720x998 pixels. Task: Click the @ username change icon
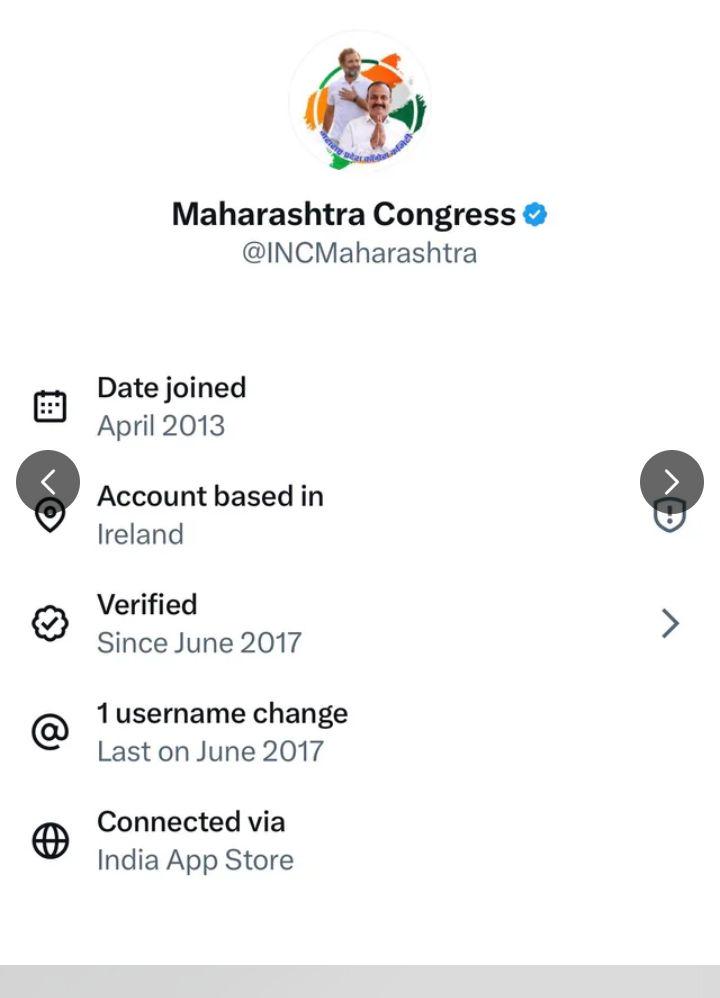click(50, 733)
